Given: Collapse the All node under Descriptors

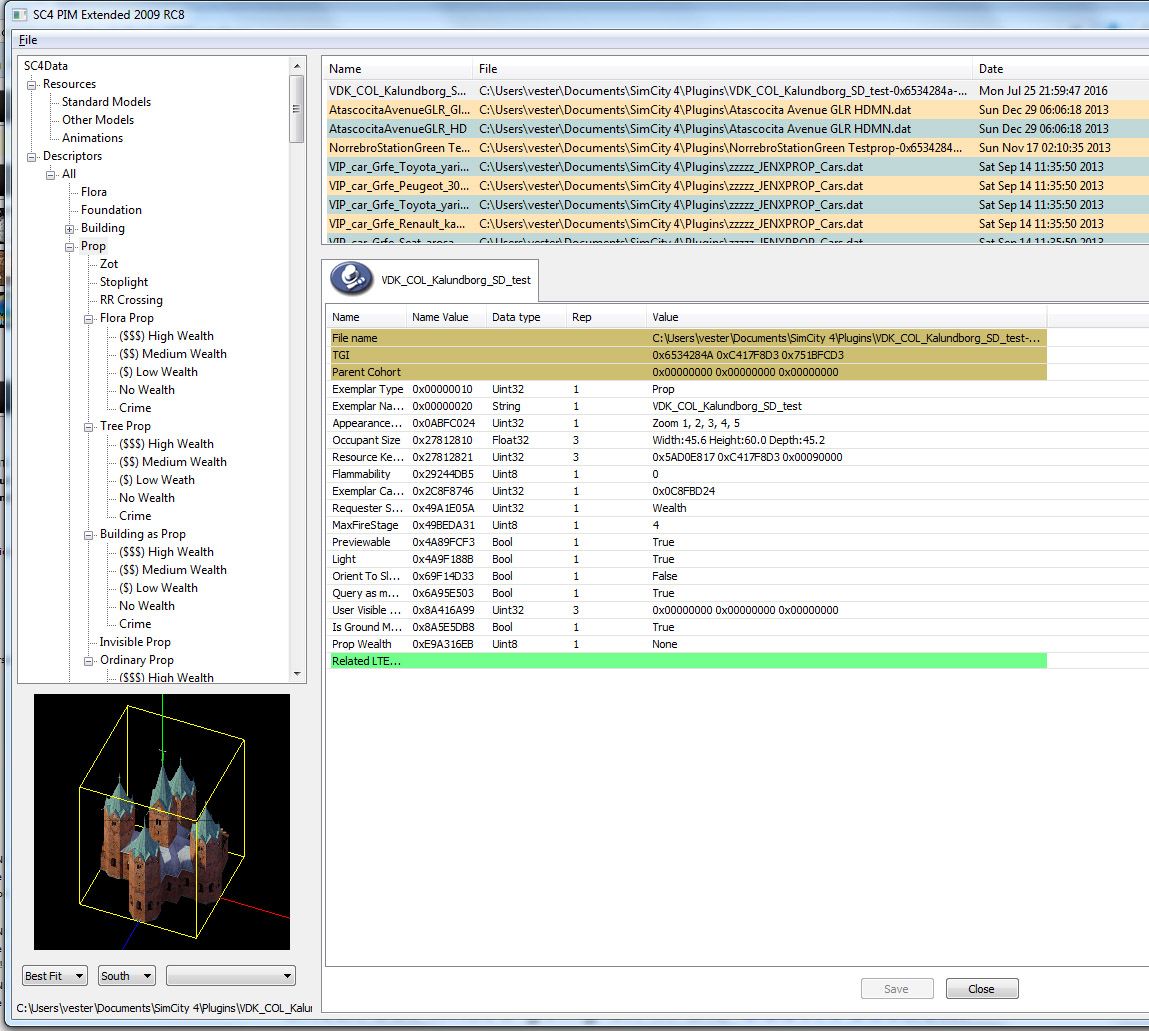Looking at the screenshot, I should pyautogui.click(x=51, y=174).
